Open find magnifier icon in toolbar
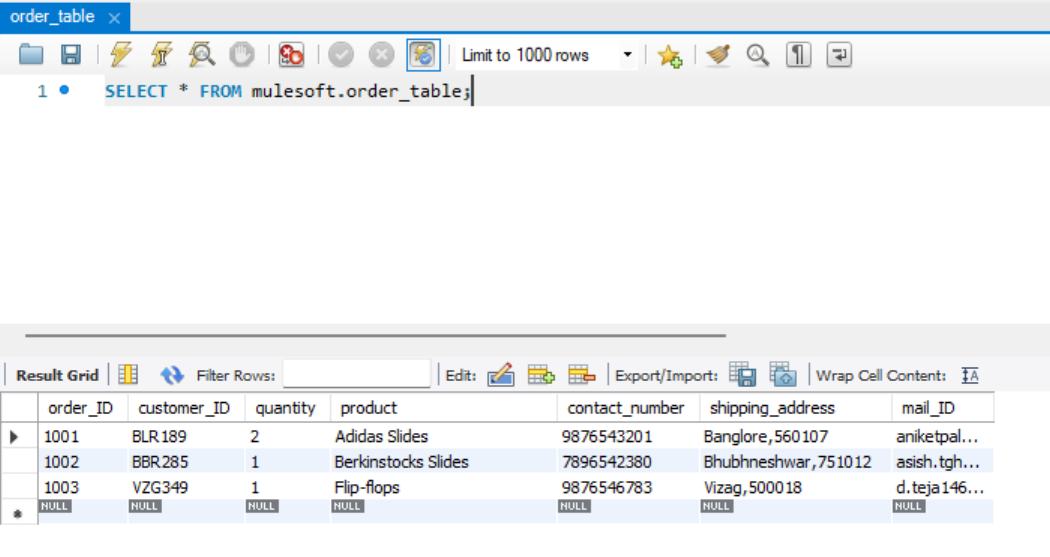Screen dimensions: 1050x557 757,55
